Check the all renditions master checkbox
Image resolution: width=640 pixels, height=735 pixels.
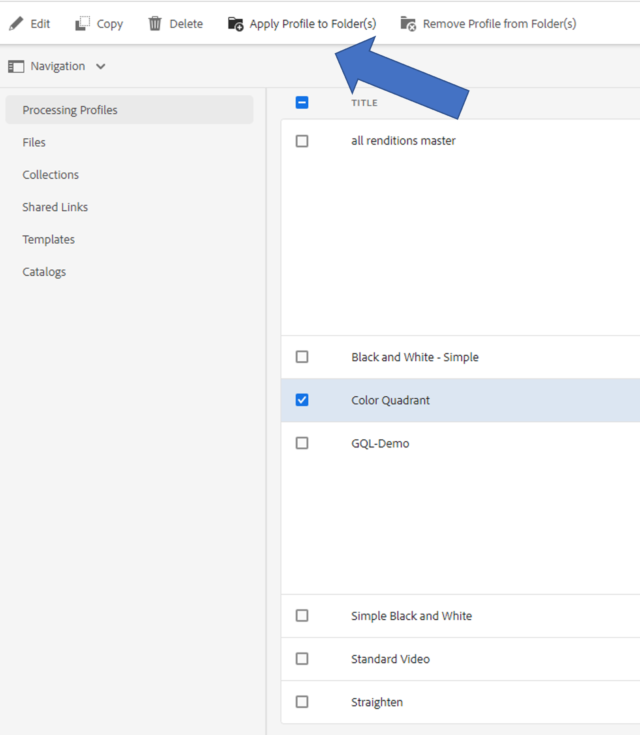pyautogui.click(x=302, y=141)
